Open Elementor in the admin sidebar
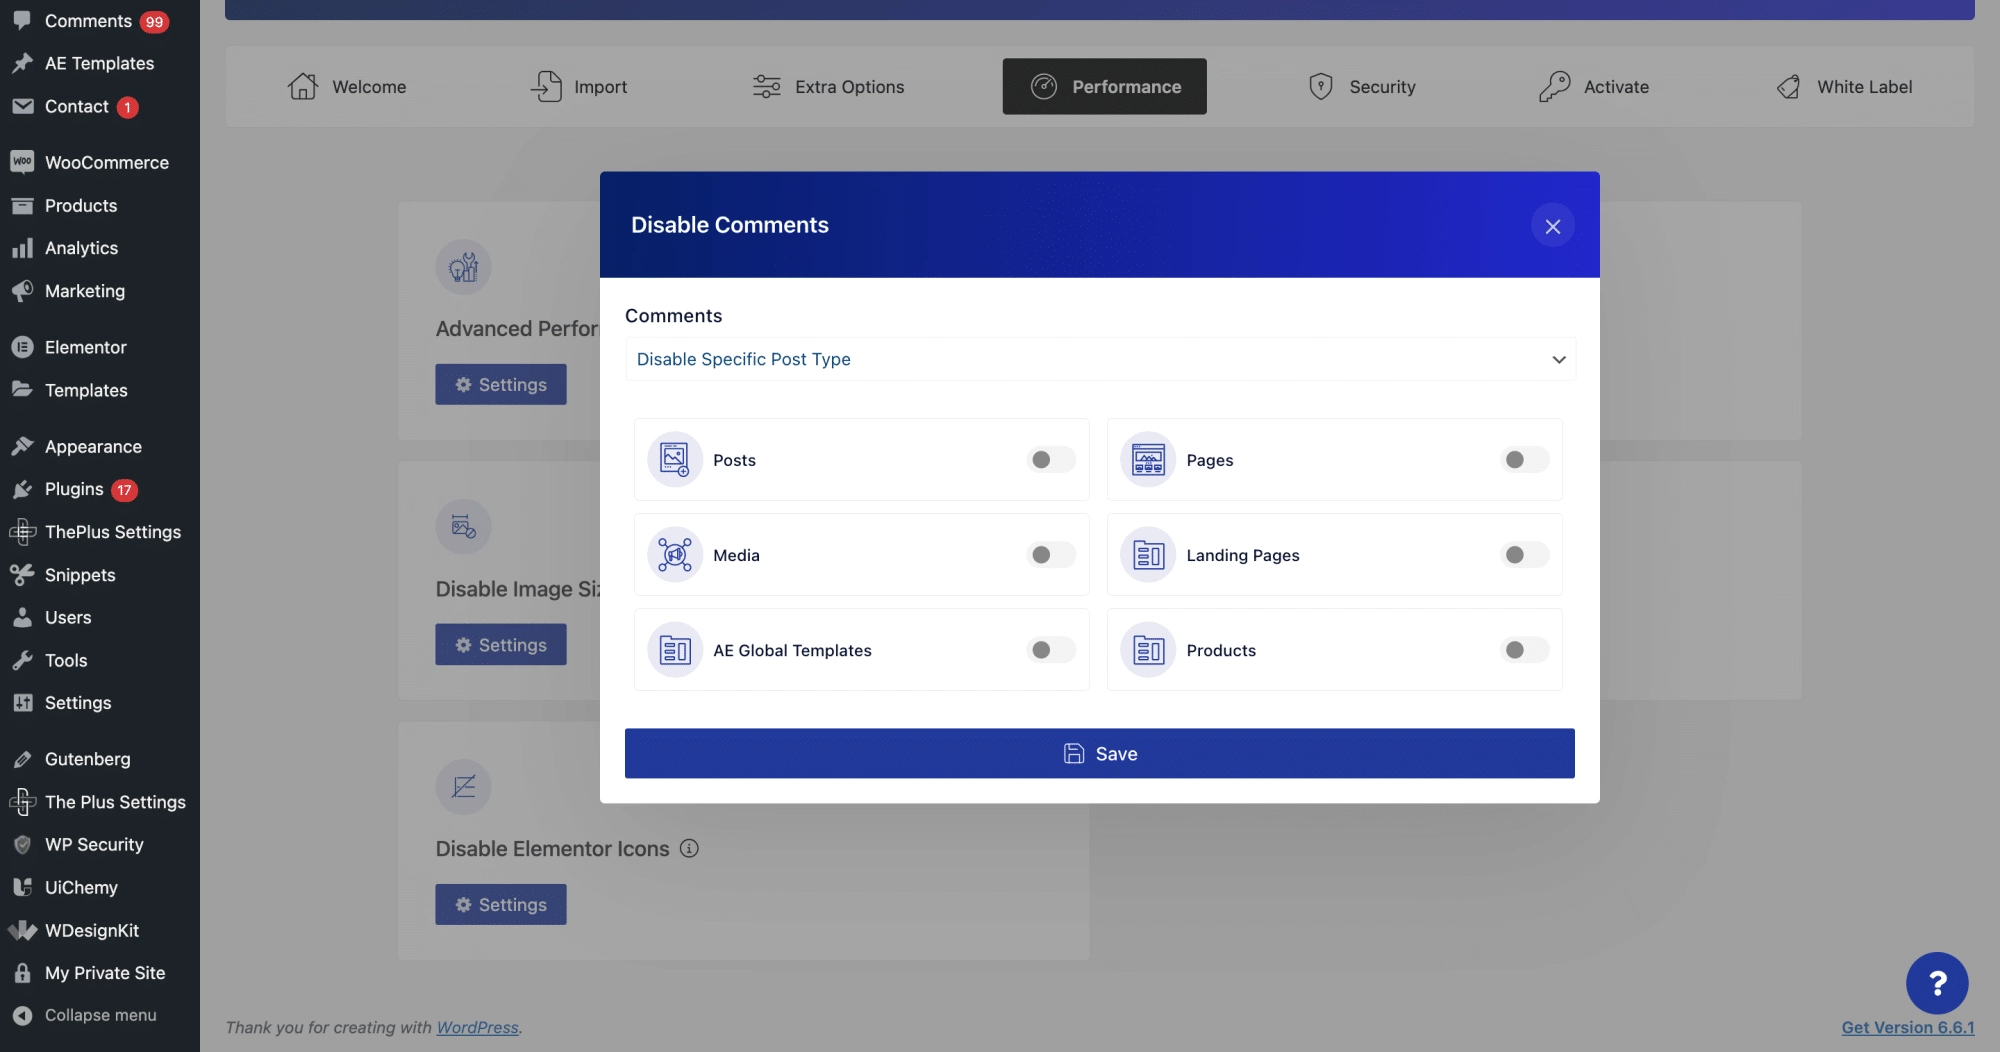 pyautogui.click(x=85, y=347)
